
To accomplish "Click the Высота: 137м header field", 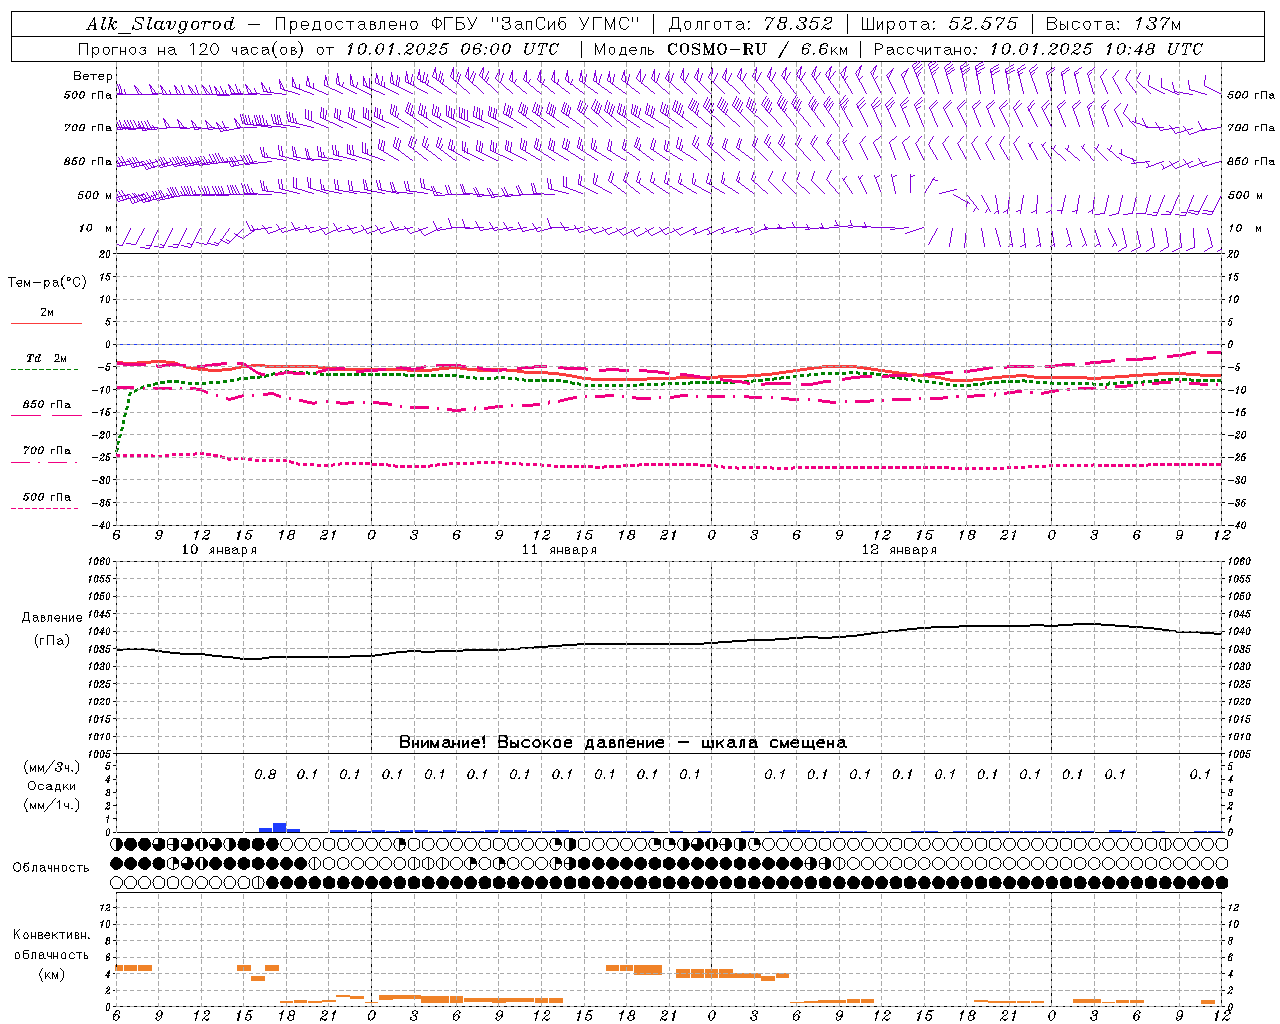I will coord(1113,24).
